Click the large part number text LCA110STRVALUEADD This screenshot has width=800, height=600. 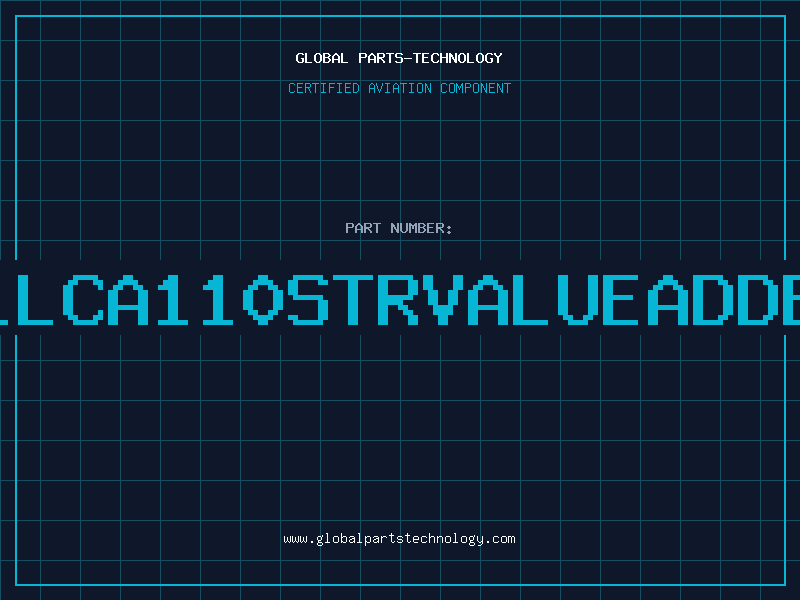pyautogui.click(x=400, y=299)
